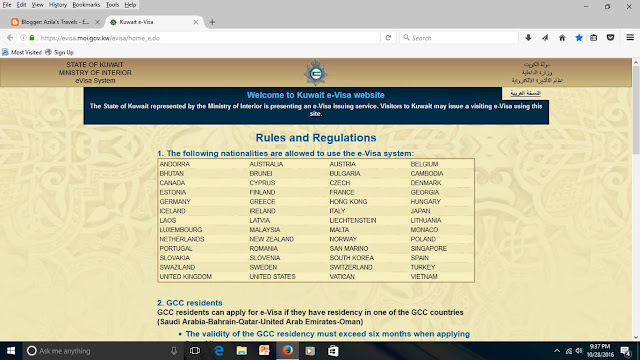Viewport: 640px width, 360px height.
Task: Click the Cortana microphone icon
Action: click(x=174, y=351)
